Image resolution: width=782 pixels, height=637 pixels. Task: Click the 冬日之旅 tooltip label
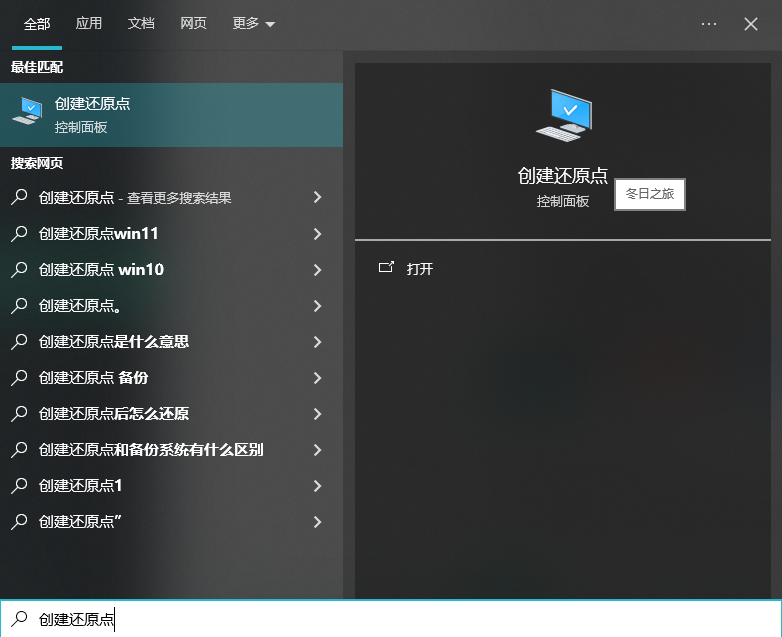pyautogui.click(x=650, y=194)
